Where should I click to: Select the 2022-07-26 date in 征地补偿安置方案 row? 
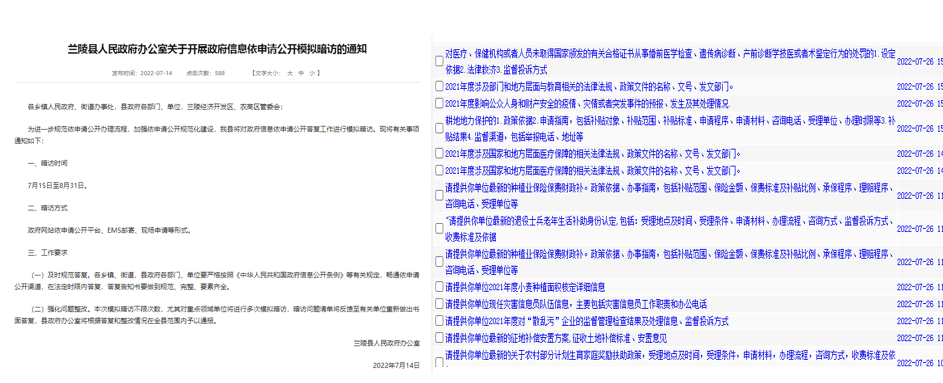pos(915,338)
